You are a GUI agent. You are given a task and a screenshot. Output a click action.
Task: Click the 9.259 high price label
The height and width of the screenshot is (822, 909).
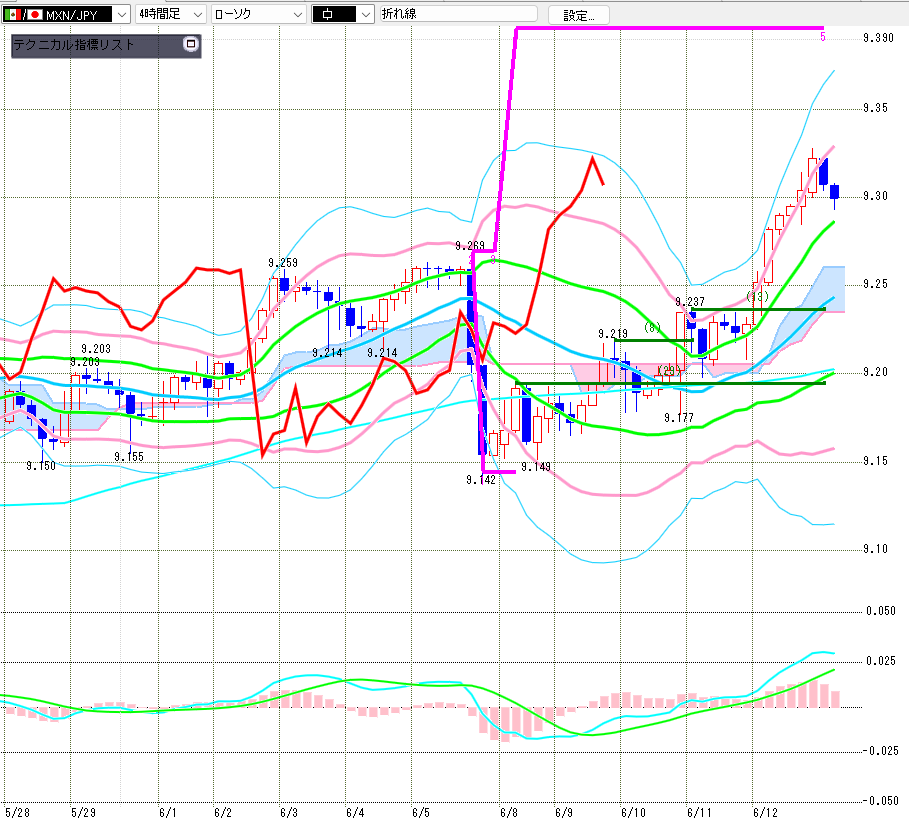[283, 263]
